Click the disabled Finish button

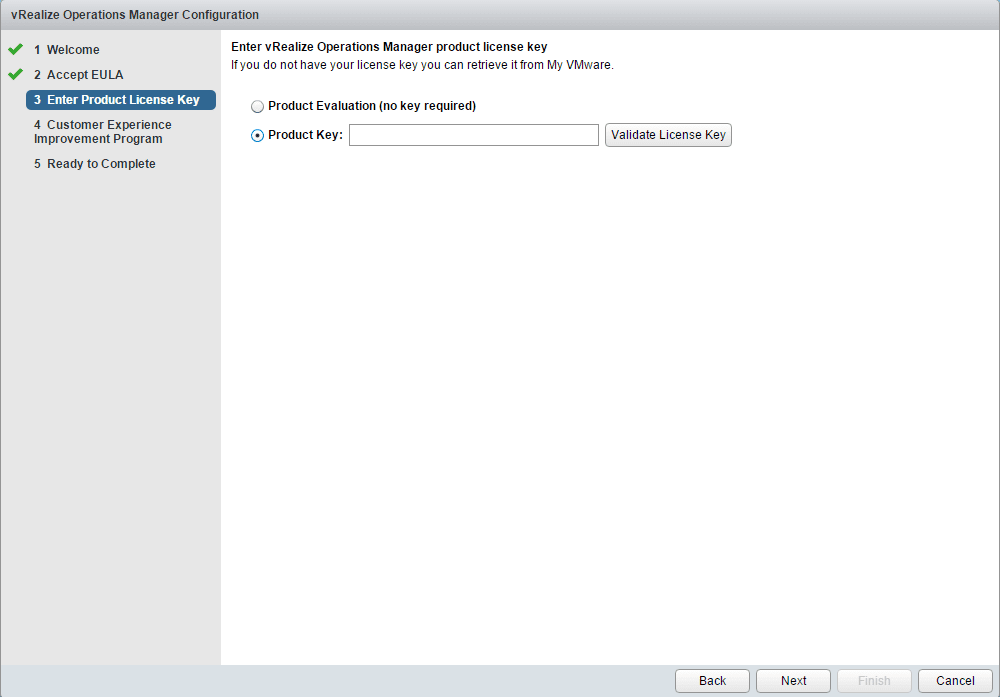coord(874,680)
